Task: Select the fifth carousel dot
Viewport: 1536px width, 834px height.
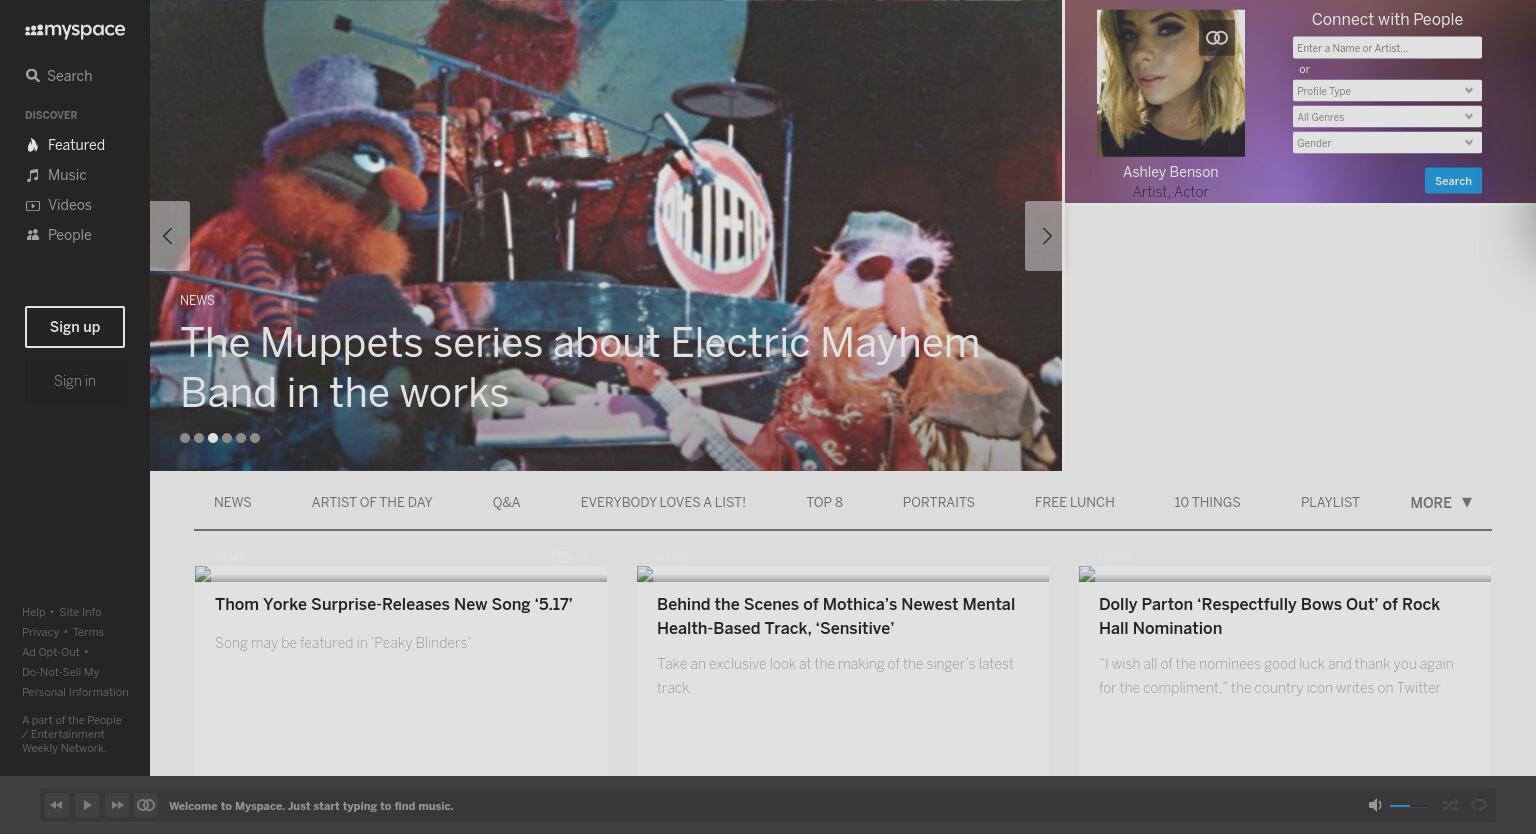Action: pos(241,438)
